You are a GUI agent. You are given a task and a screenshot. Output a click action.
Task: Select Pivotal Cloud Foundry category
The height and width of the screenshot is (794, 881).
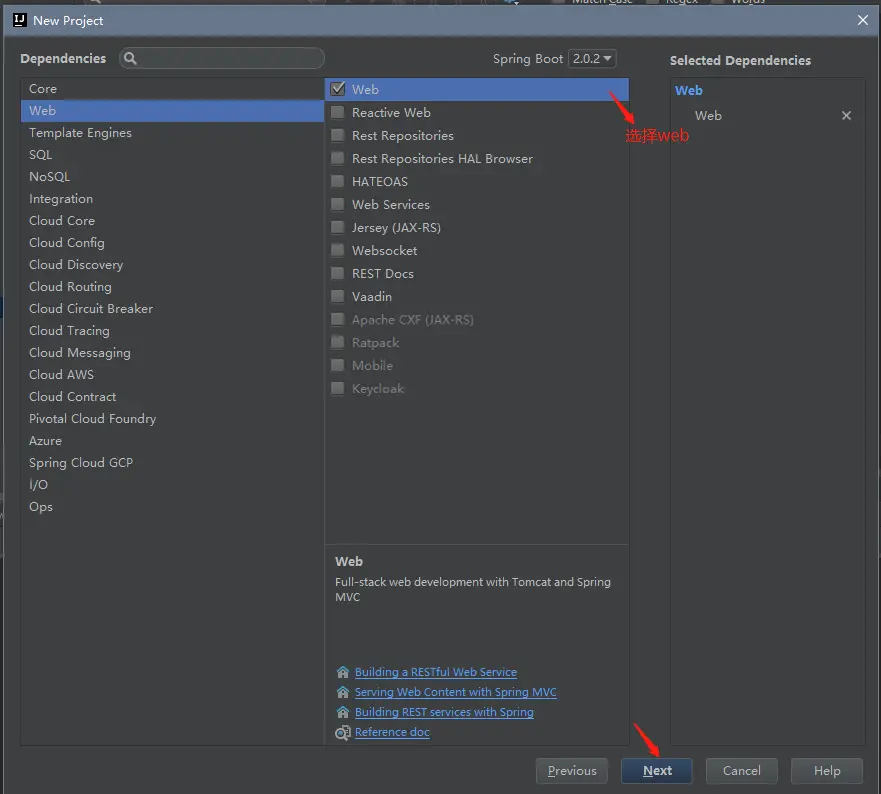pyautogui.click(x=172, y=419)
